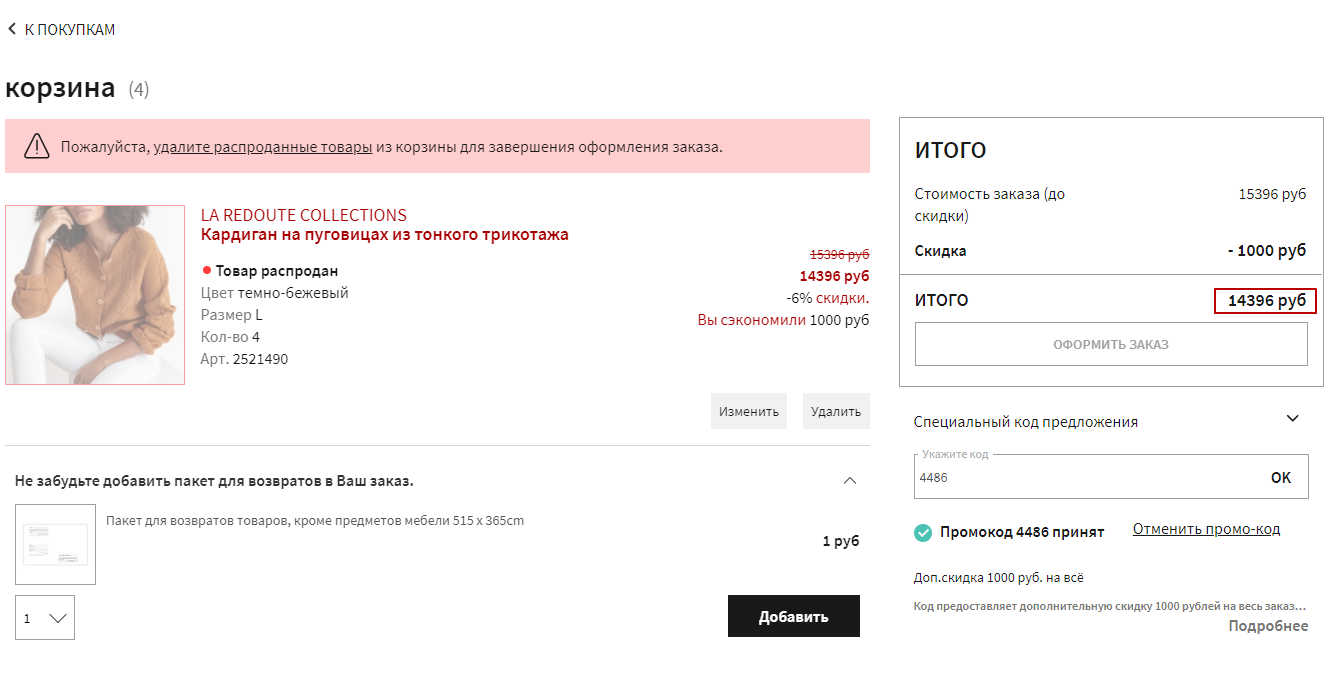Open the cardigan product thumbnail
The image size is (1344, 690).
coord(95,295)
